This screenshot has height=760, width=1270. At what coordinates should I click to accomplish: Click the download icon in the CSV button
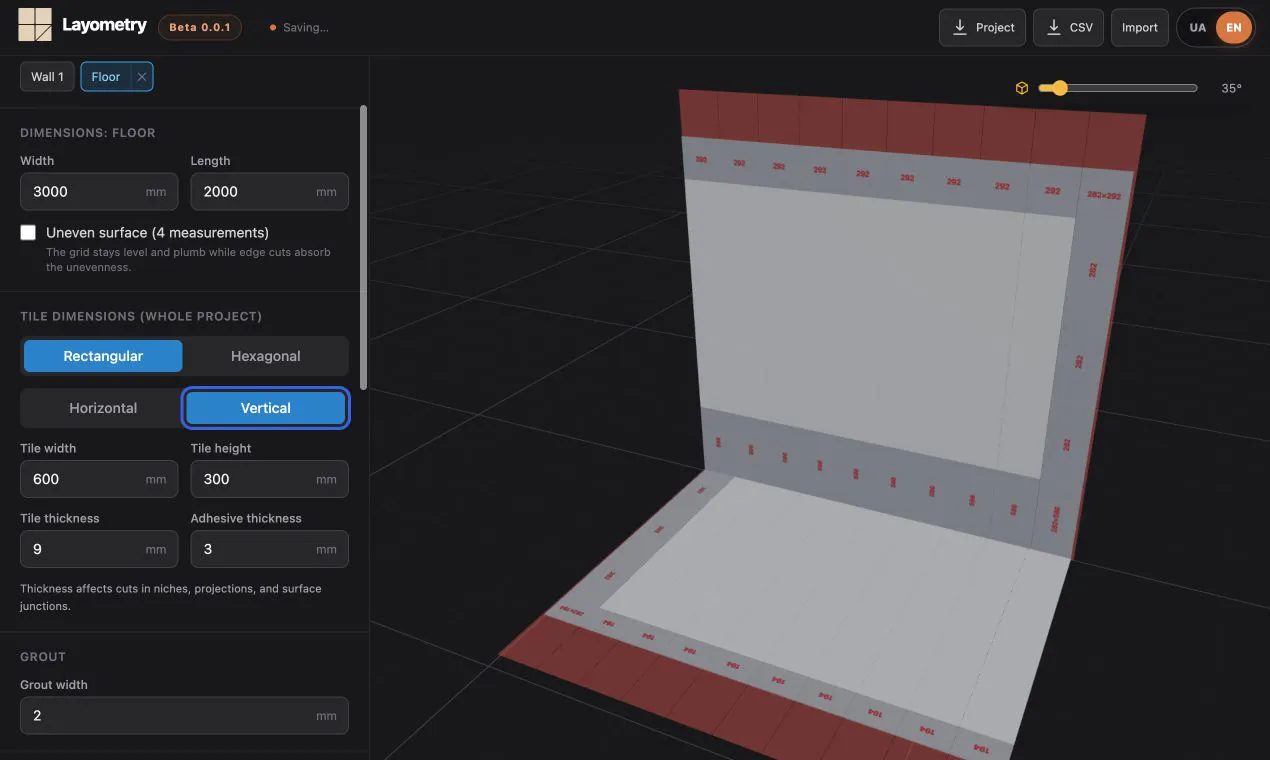(1054, 27)
